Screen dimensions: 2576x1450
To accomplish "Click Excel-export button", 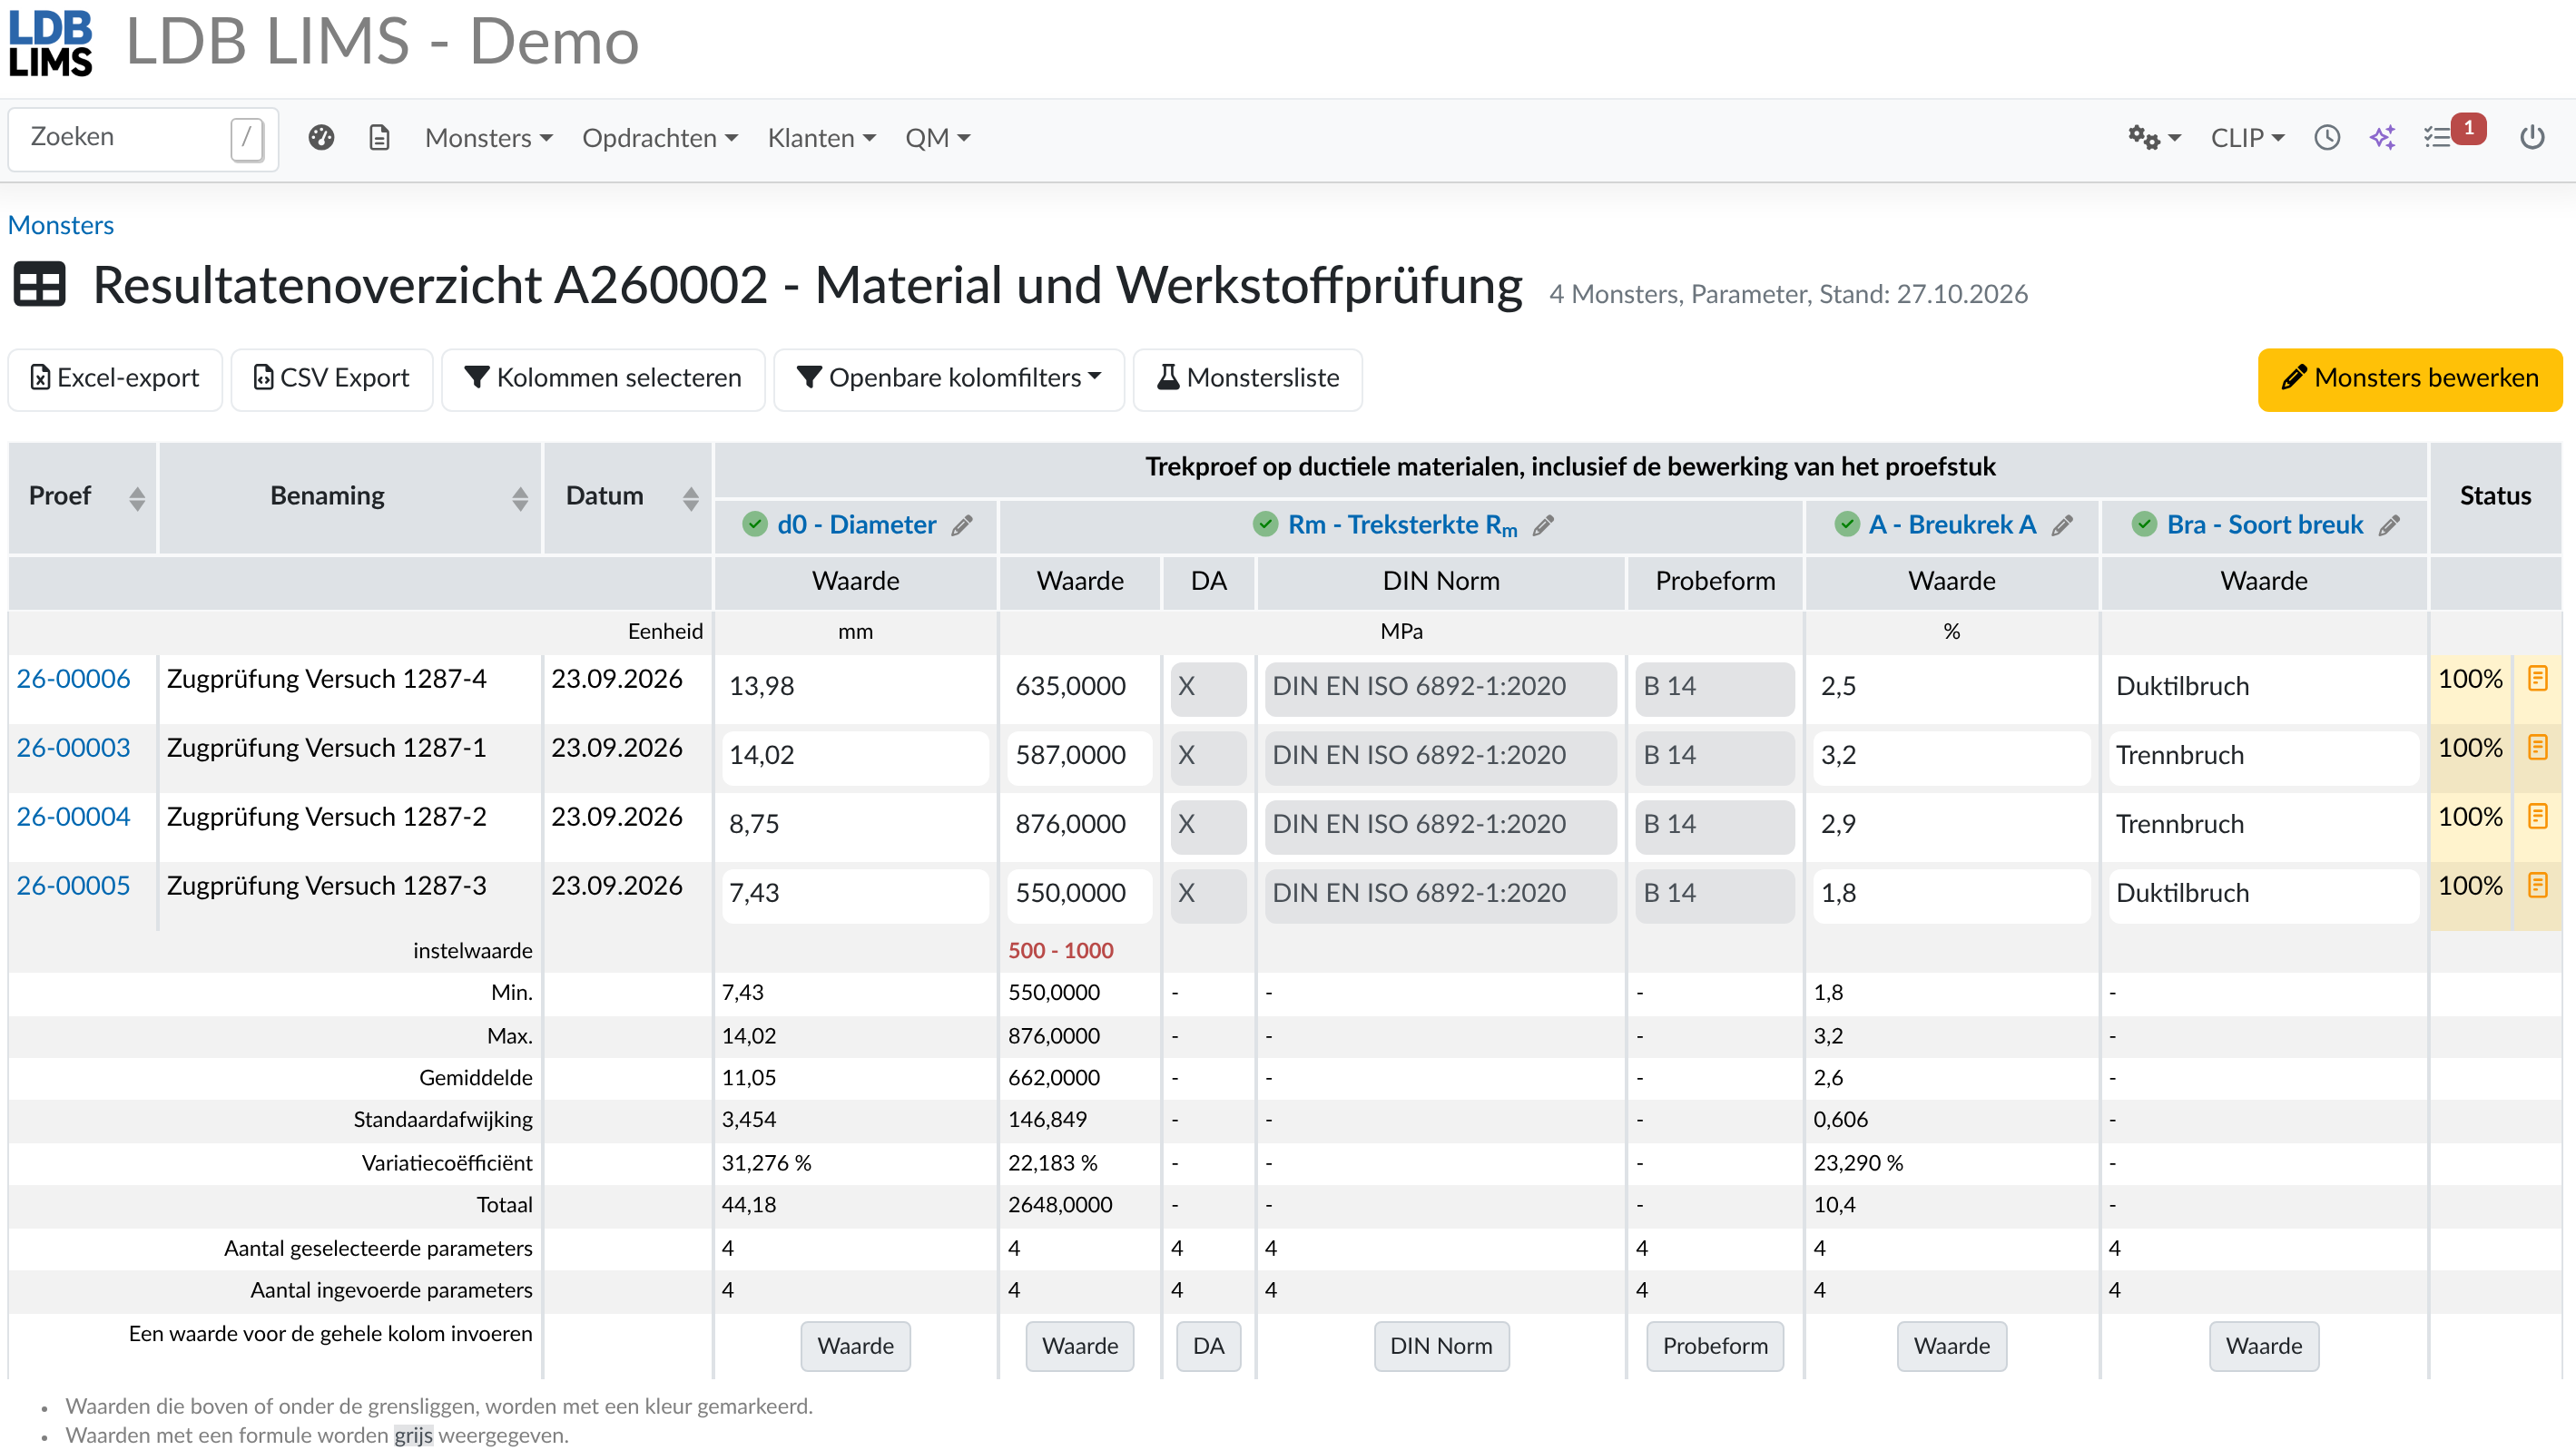I will click(115, 379).
